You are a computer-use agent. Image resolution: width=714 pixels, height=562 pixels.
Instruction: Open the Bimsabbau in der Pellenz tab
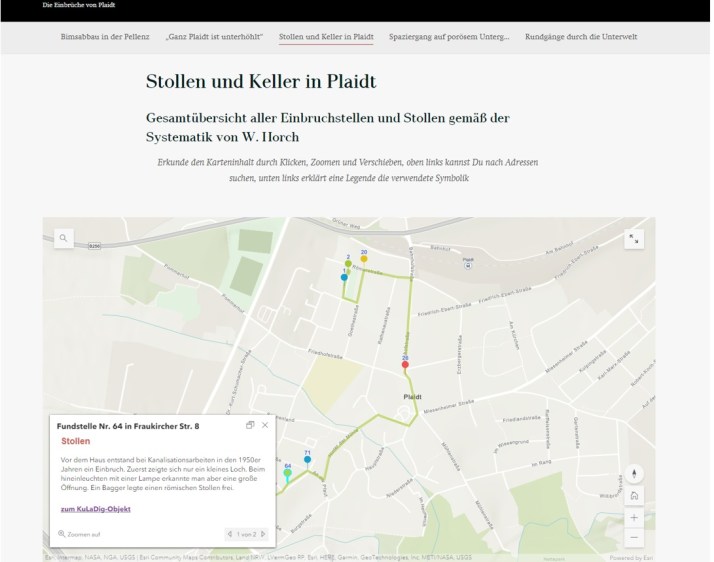point(105,37)
